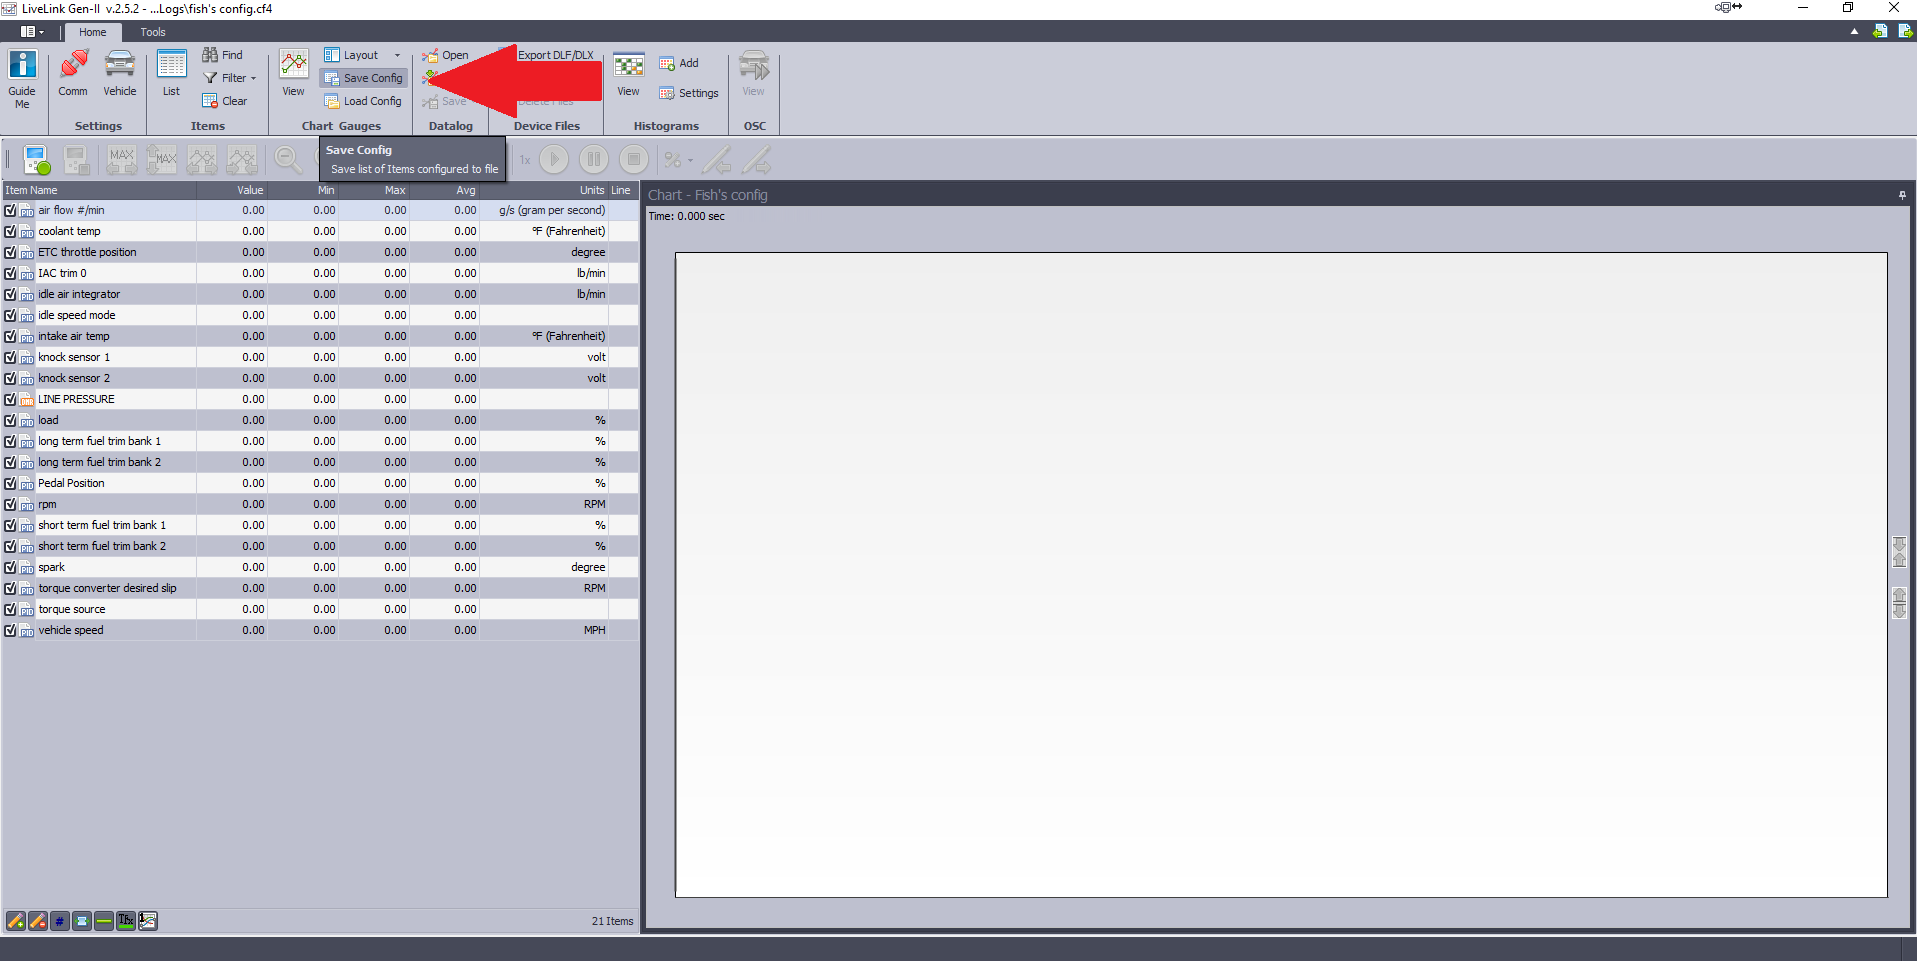Pause datalog playback

pos(594,160)
